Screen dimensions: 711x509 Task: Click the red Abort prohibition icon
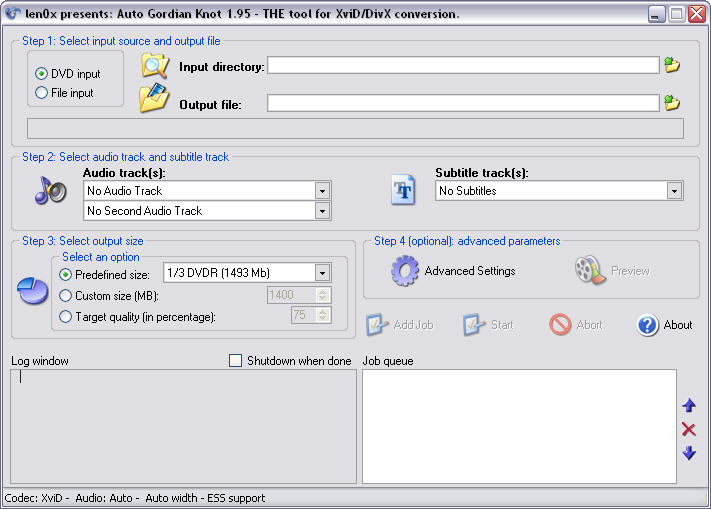(560, 325)
